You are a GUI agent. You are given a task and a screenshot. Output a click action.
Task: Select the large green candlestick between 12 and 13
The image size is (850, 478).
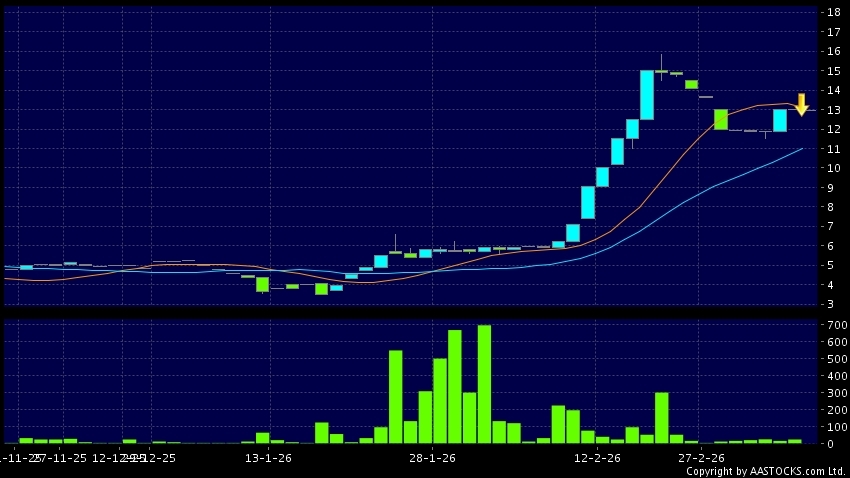click(x=720, y=119)
